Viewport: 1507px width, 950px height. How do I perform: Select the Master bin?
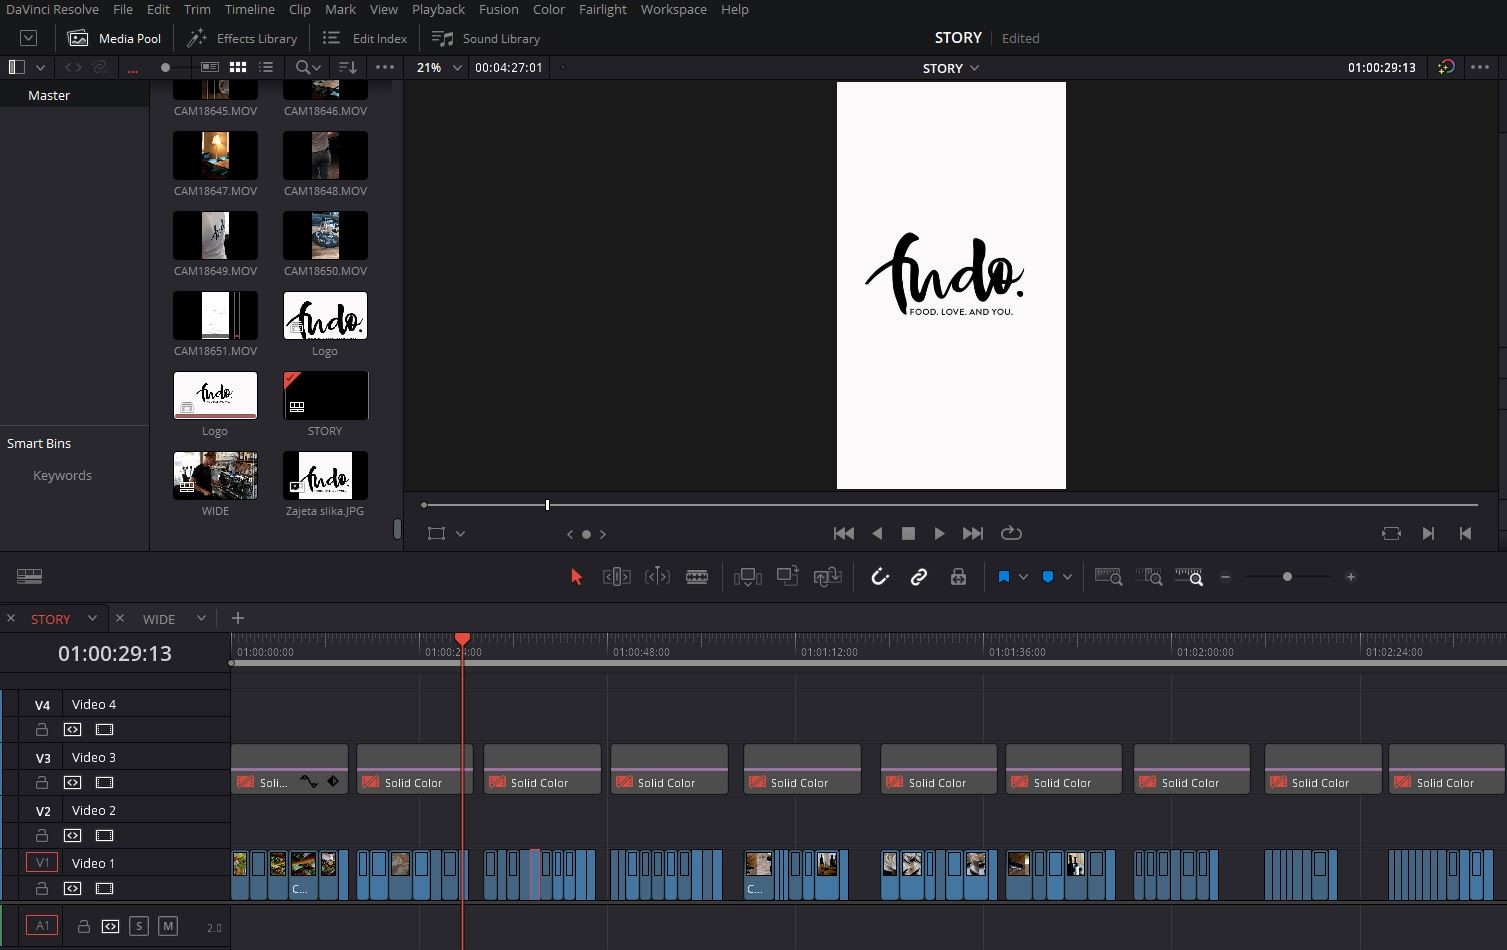tap(49, 95)
